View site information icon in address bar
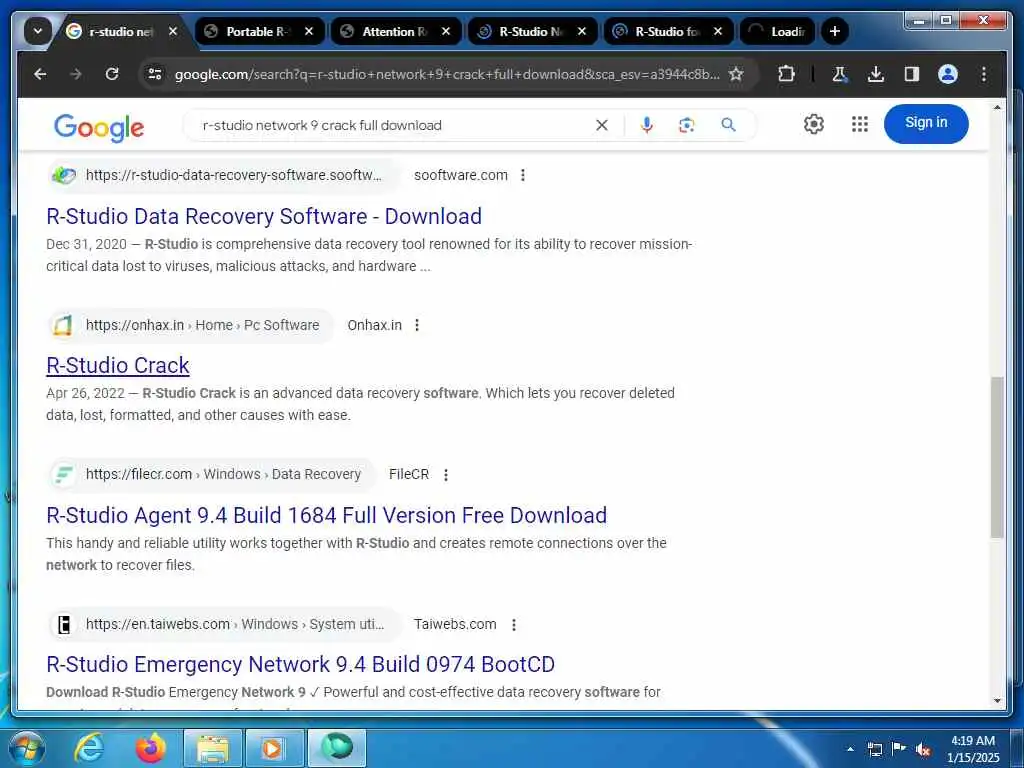This screenshot has width=1024, height=768. coord(155,74)
